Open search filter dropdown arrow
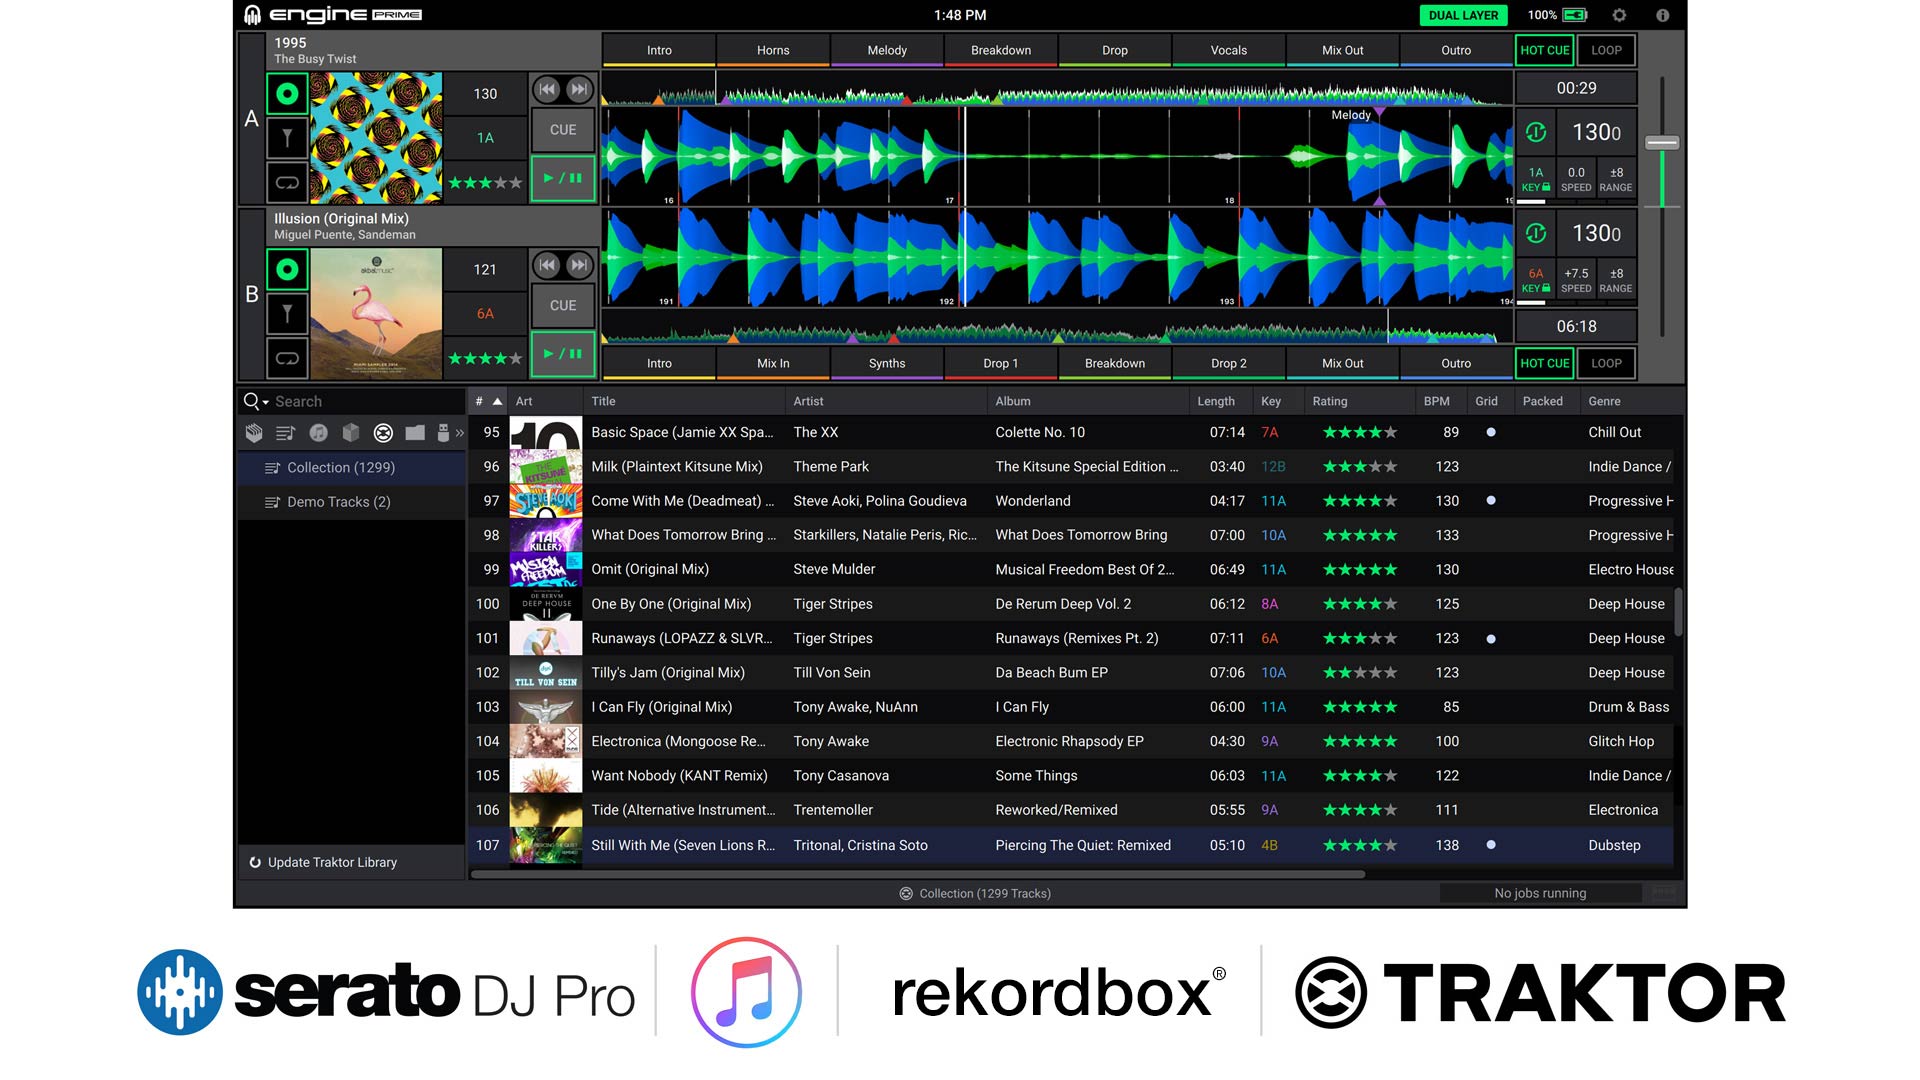Viewport: 1920px width, 1080px height. [x=266, y=402]
